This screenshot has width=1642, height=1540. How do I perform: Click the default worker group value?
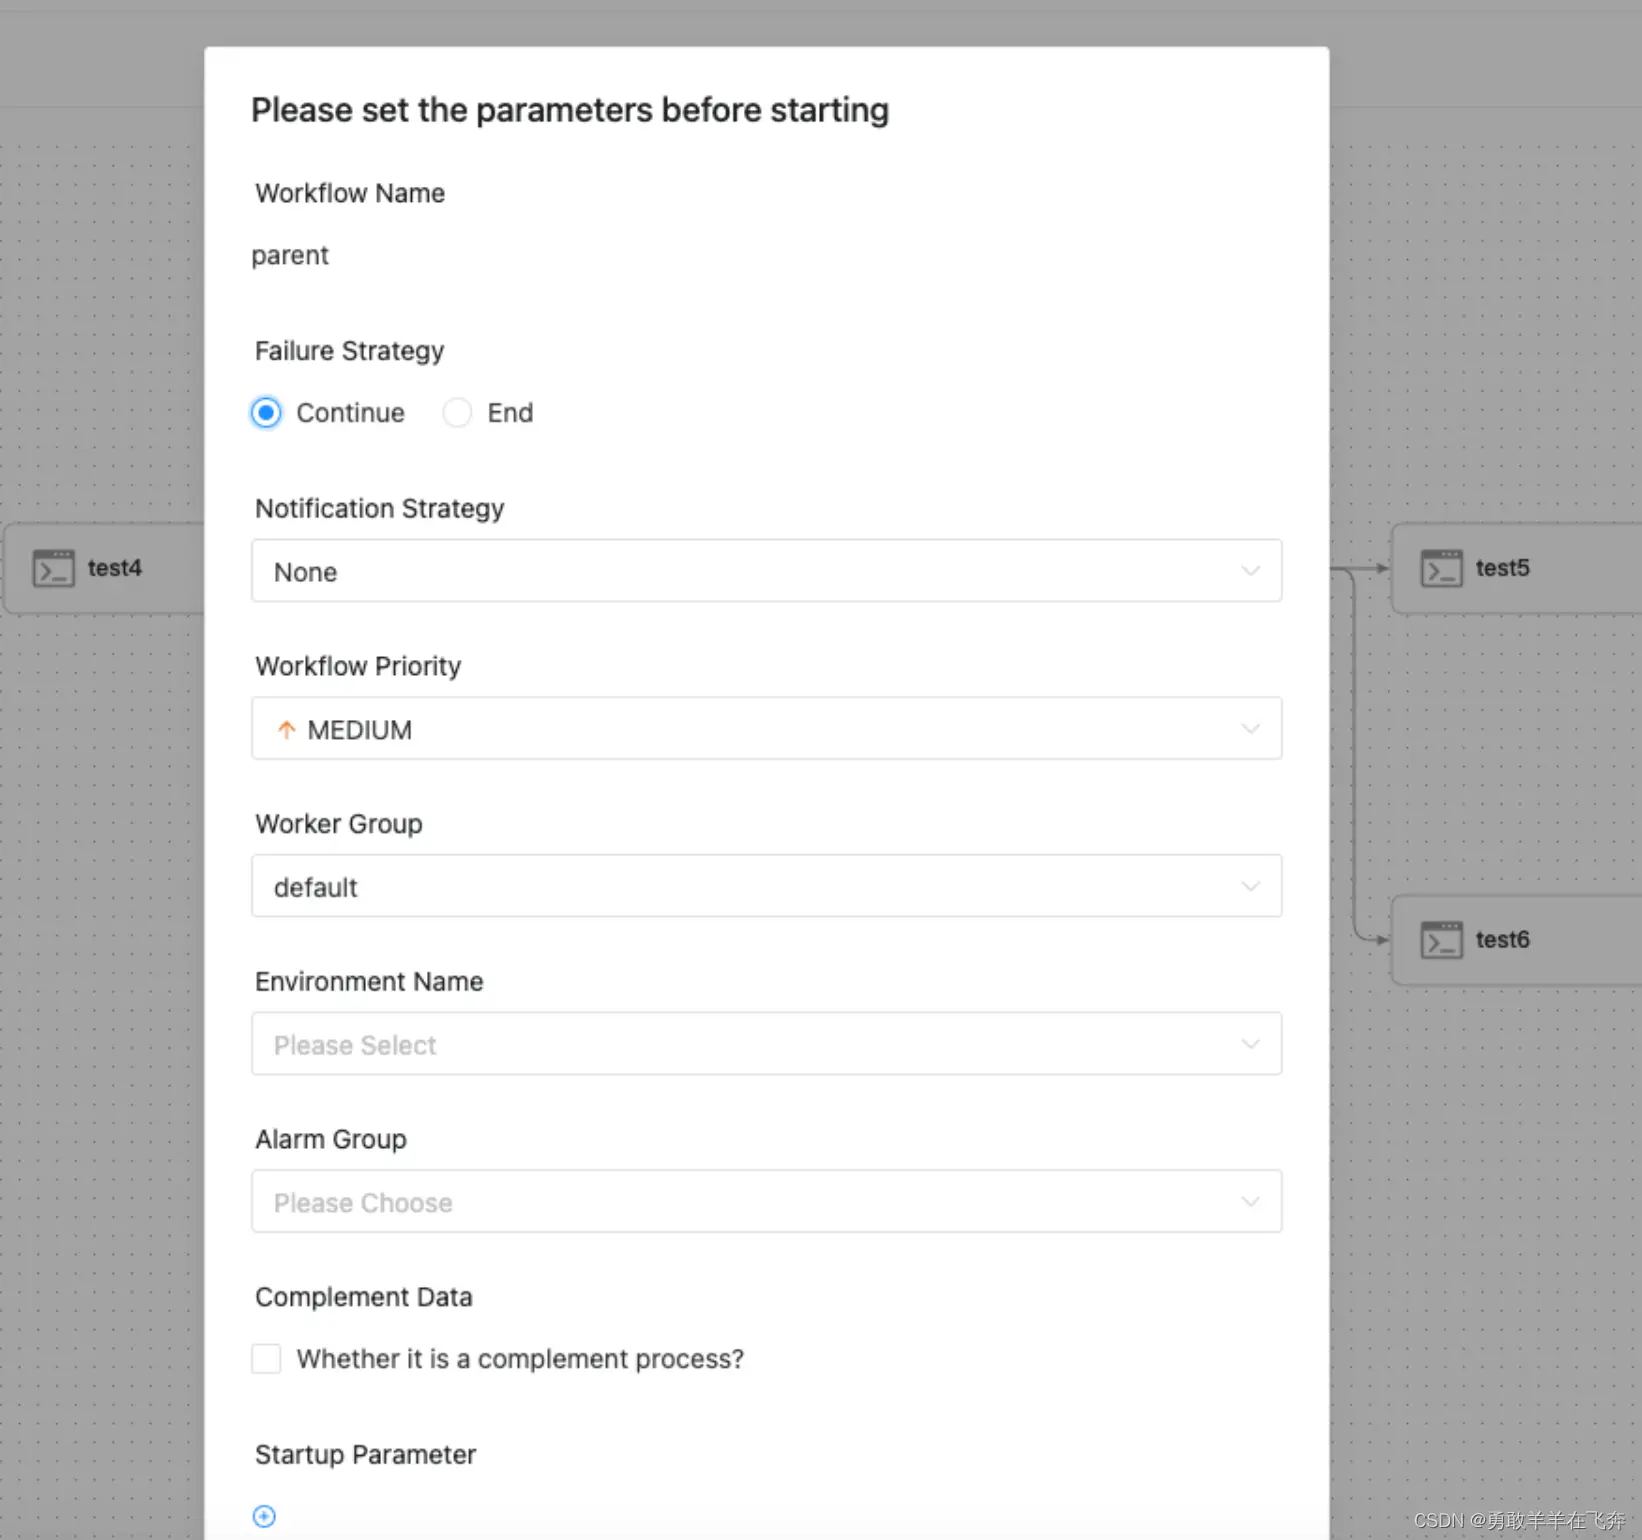tap(316, 887)
